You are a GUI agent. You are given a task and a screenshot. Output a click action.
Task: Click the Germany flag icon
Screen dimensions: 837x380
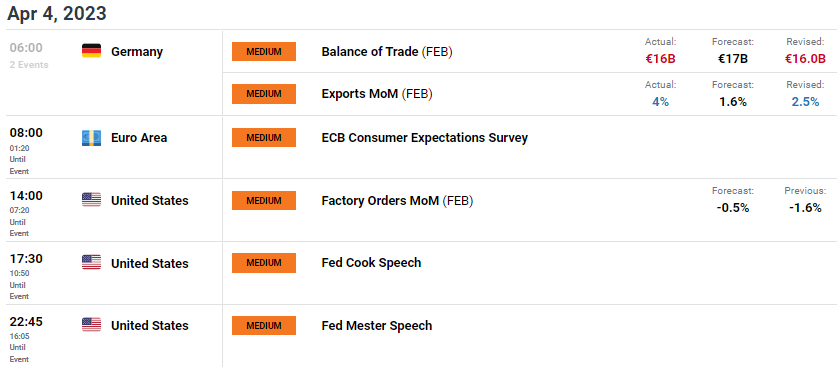pos(91,51)
